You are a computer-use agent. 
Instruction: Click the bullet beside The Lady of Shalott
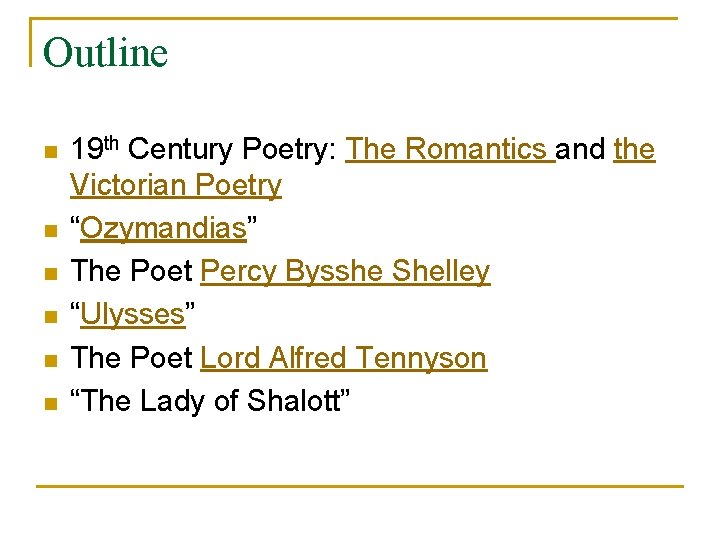51,404
